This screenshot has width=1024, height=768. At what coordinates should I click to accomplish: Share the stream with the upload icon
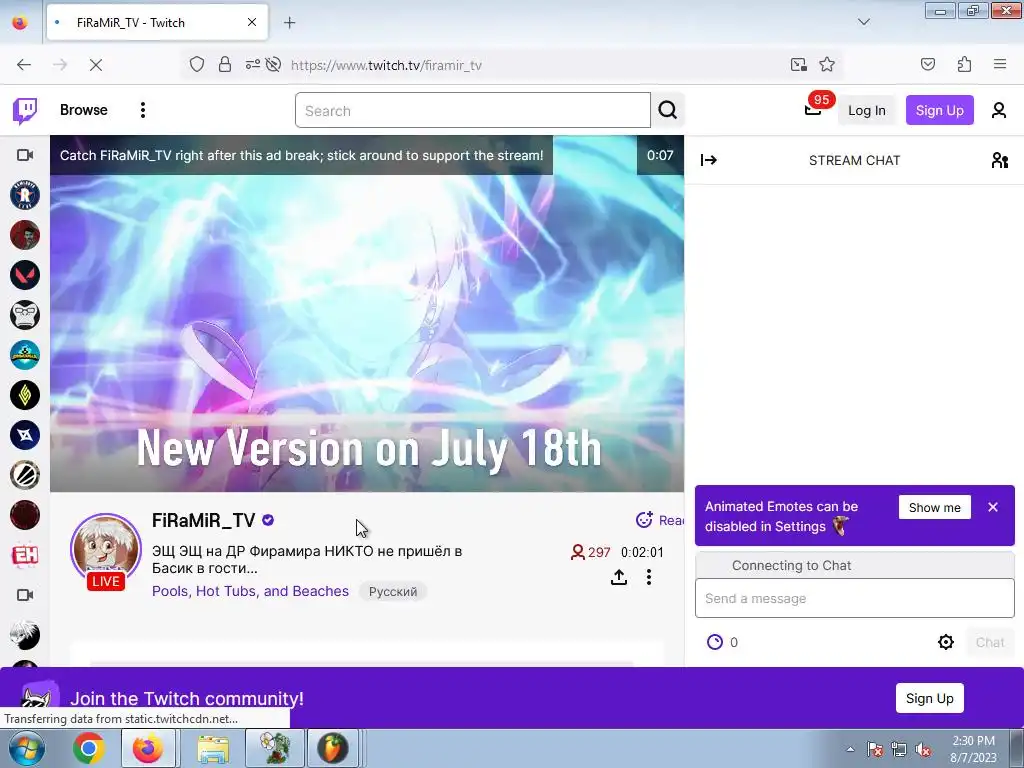pos(619,577)
